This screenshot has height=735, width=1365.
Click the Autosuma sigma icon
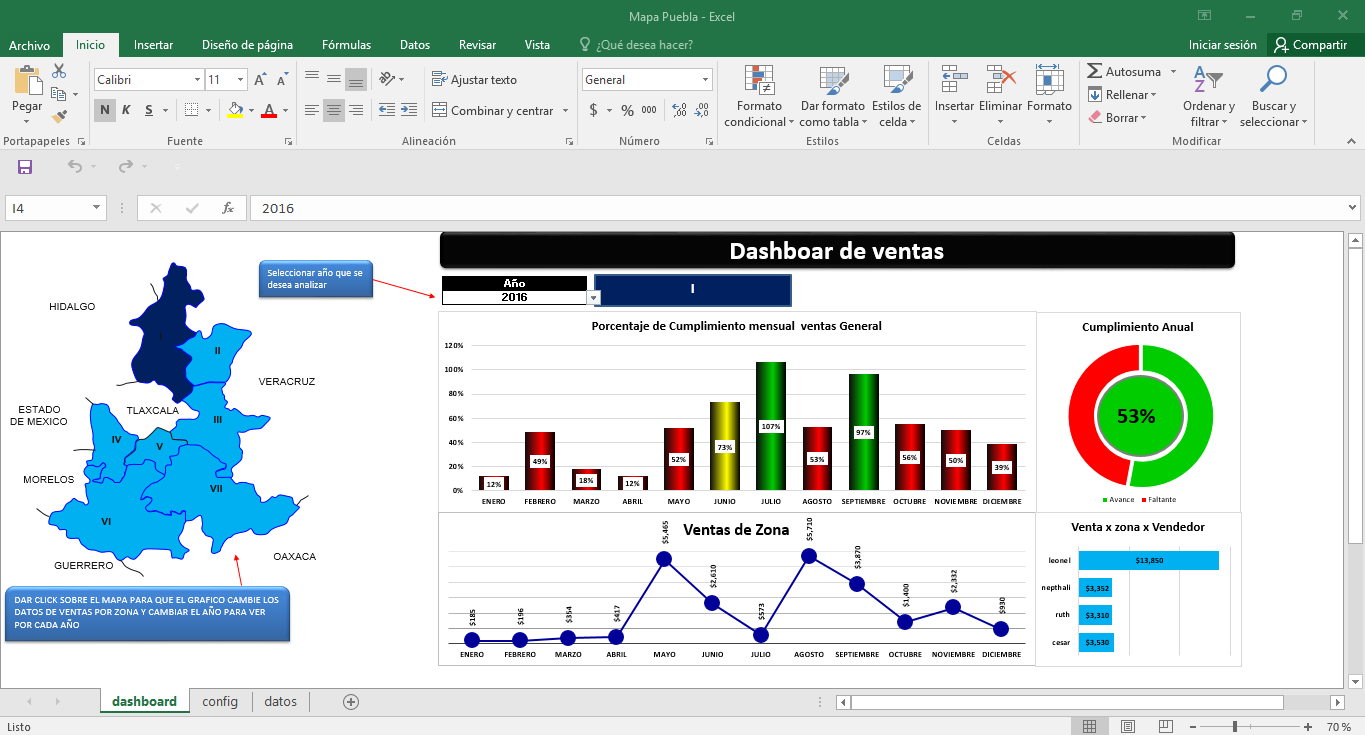(1095, 72)
